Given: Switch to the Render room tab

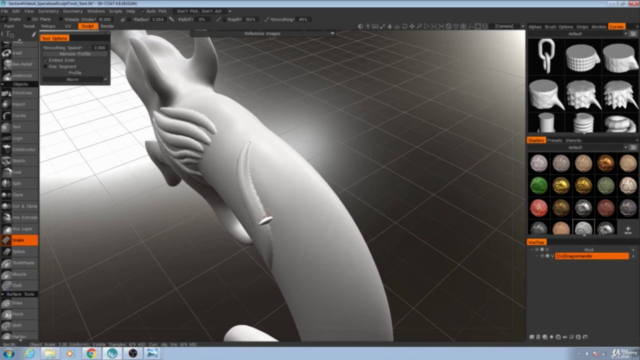Looking at the screenshot, I should point(107,26).
